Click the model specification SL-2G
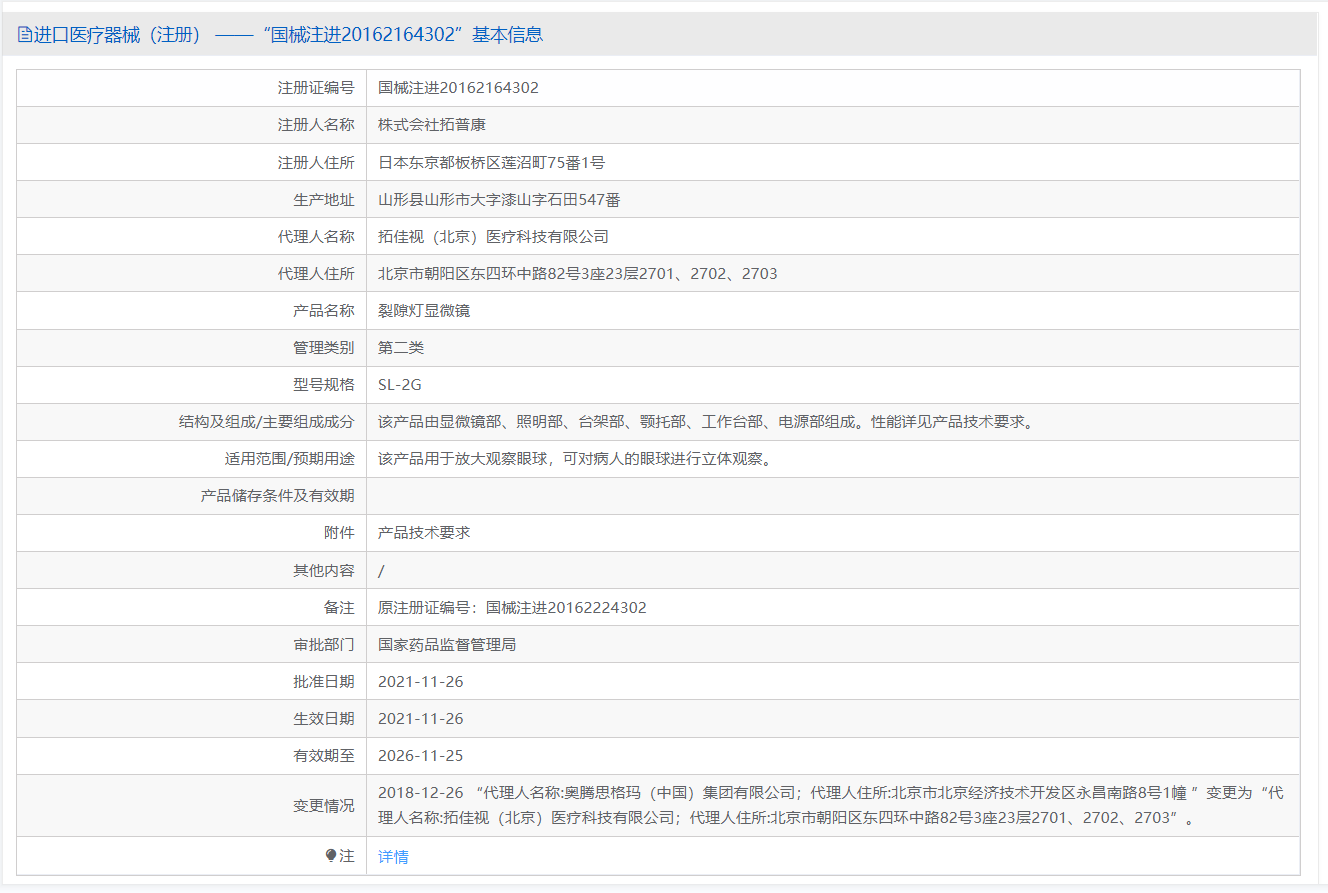The height and width of the screenshot is (893, 1328). (400, 385)
